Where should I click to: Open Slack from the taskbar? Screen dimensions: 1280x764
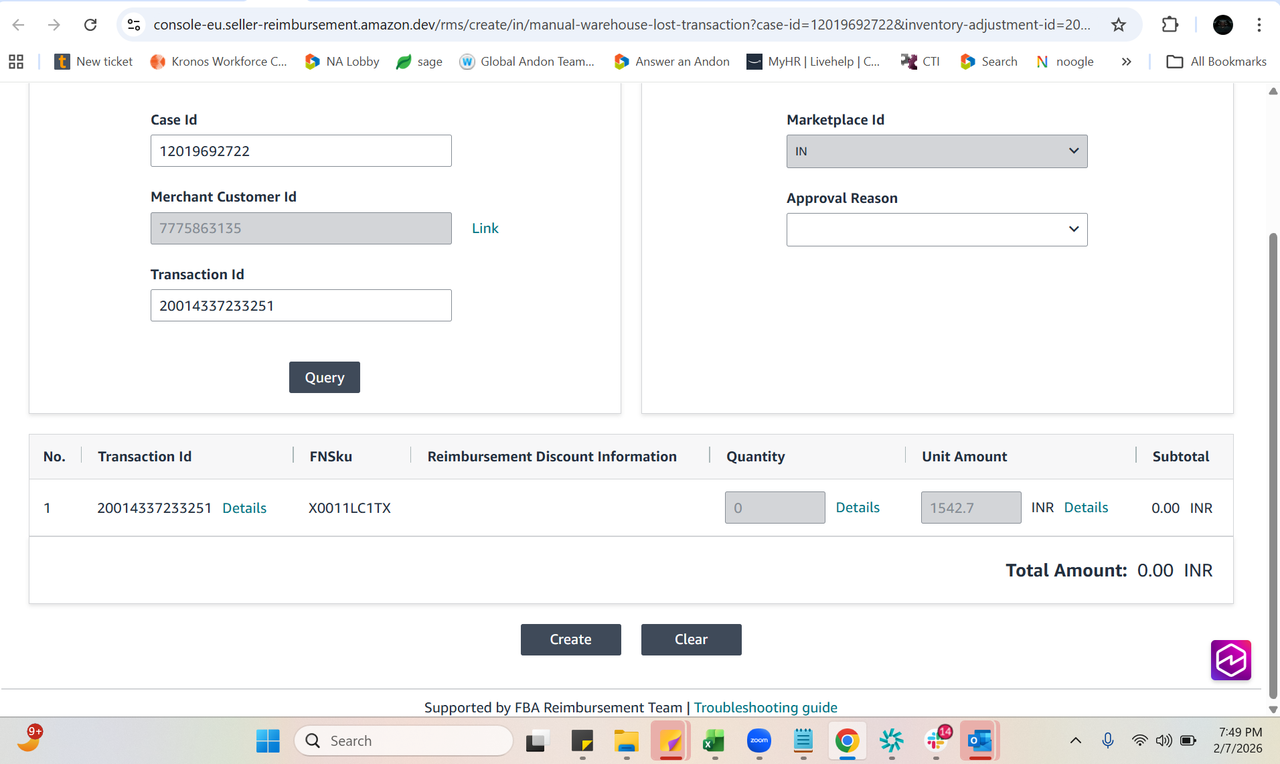tap(937, 740)
